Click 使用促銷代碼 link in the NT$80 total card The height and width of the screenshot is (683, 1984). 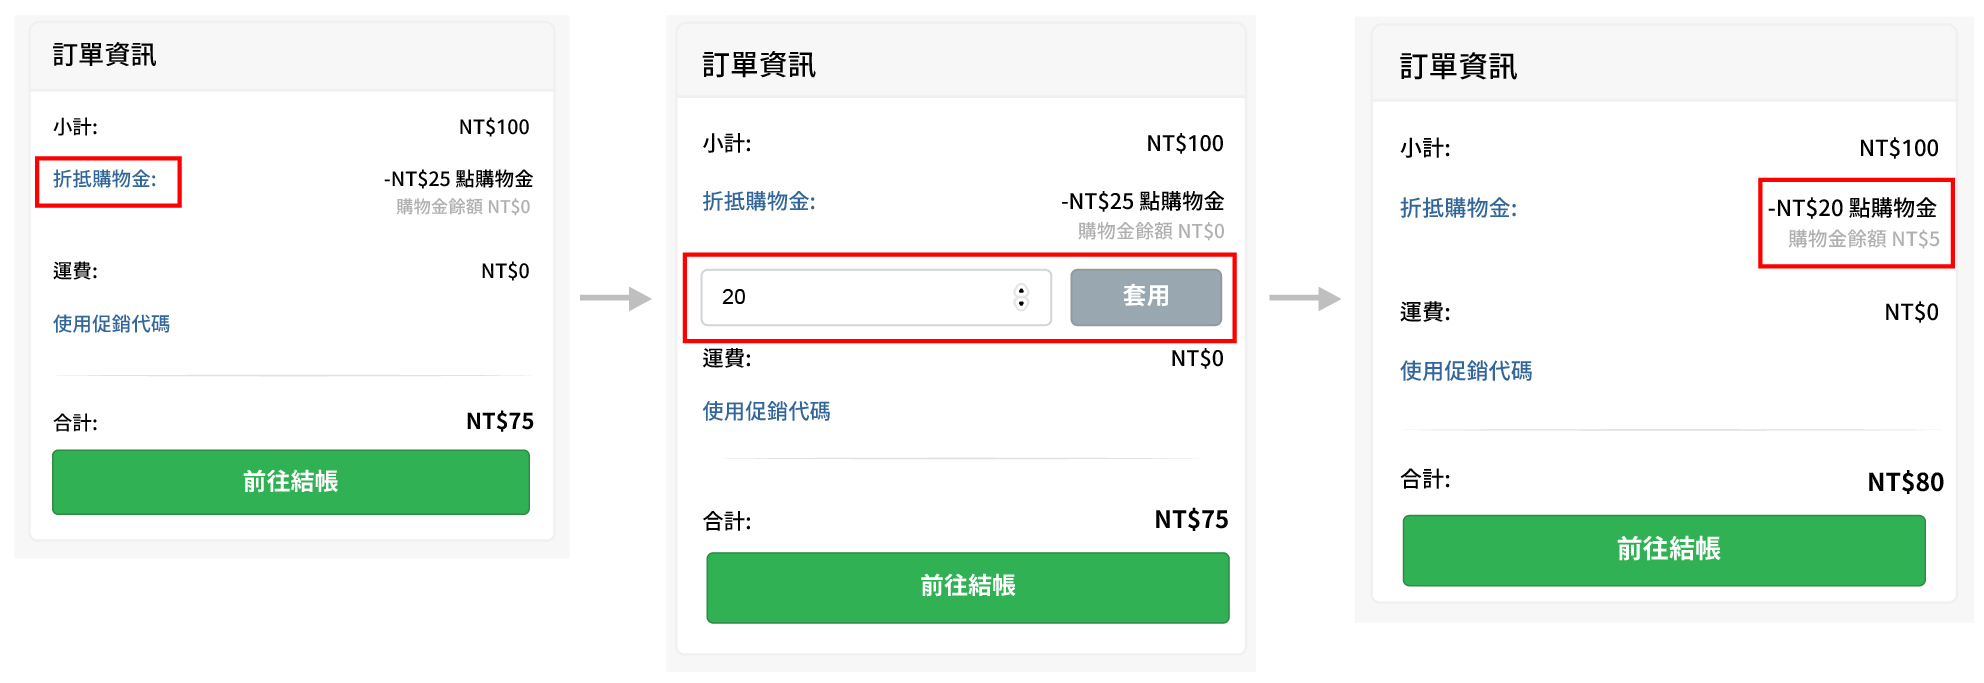coord(1466,371)
